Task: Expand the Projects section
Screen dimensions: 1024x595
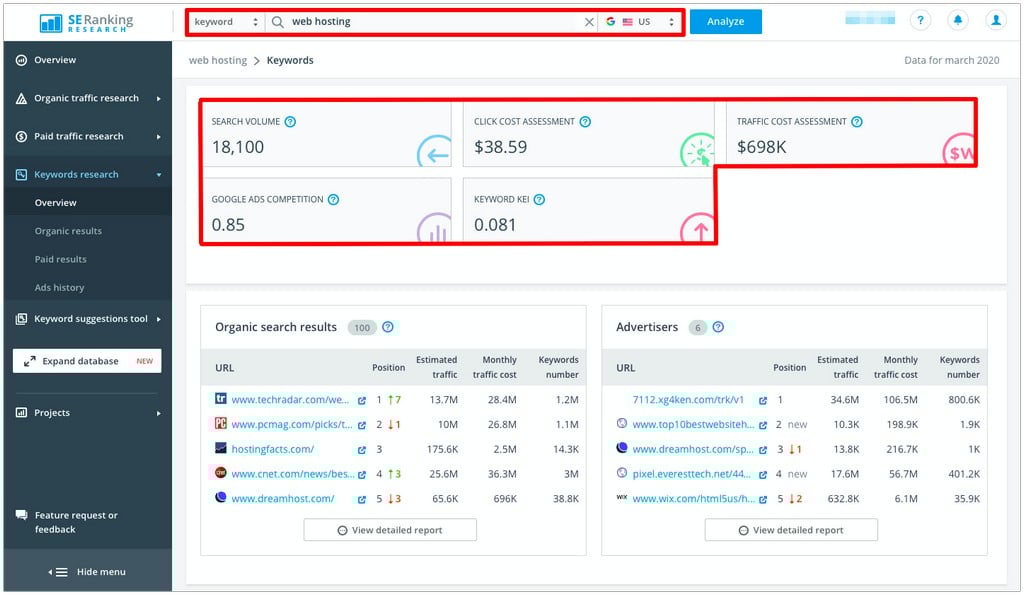Action: click(x=60, y=412)
